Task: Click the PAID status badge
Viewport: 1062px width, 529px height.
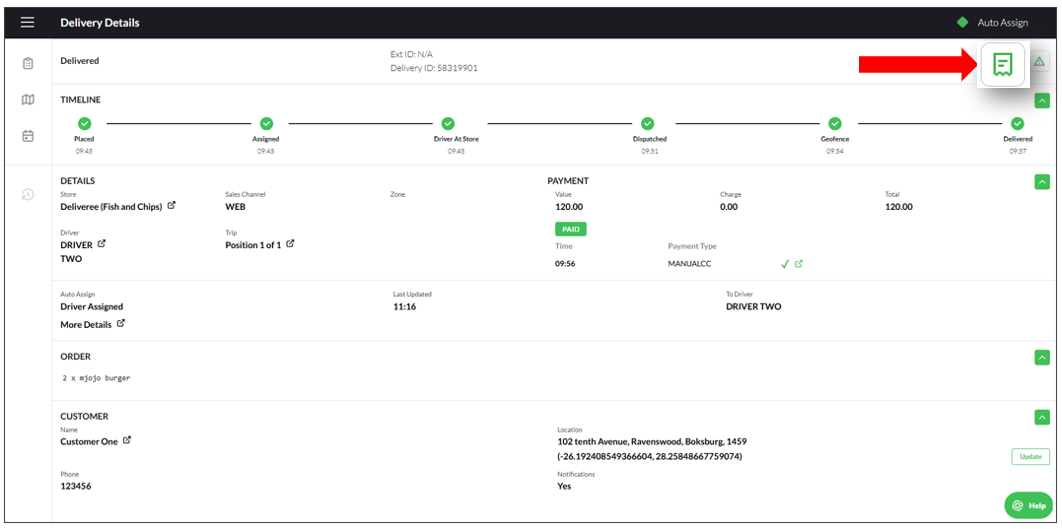Action: click(x=570, y=229)
